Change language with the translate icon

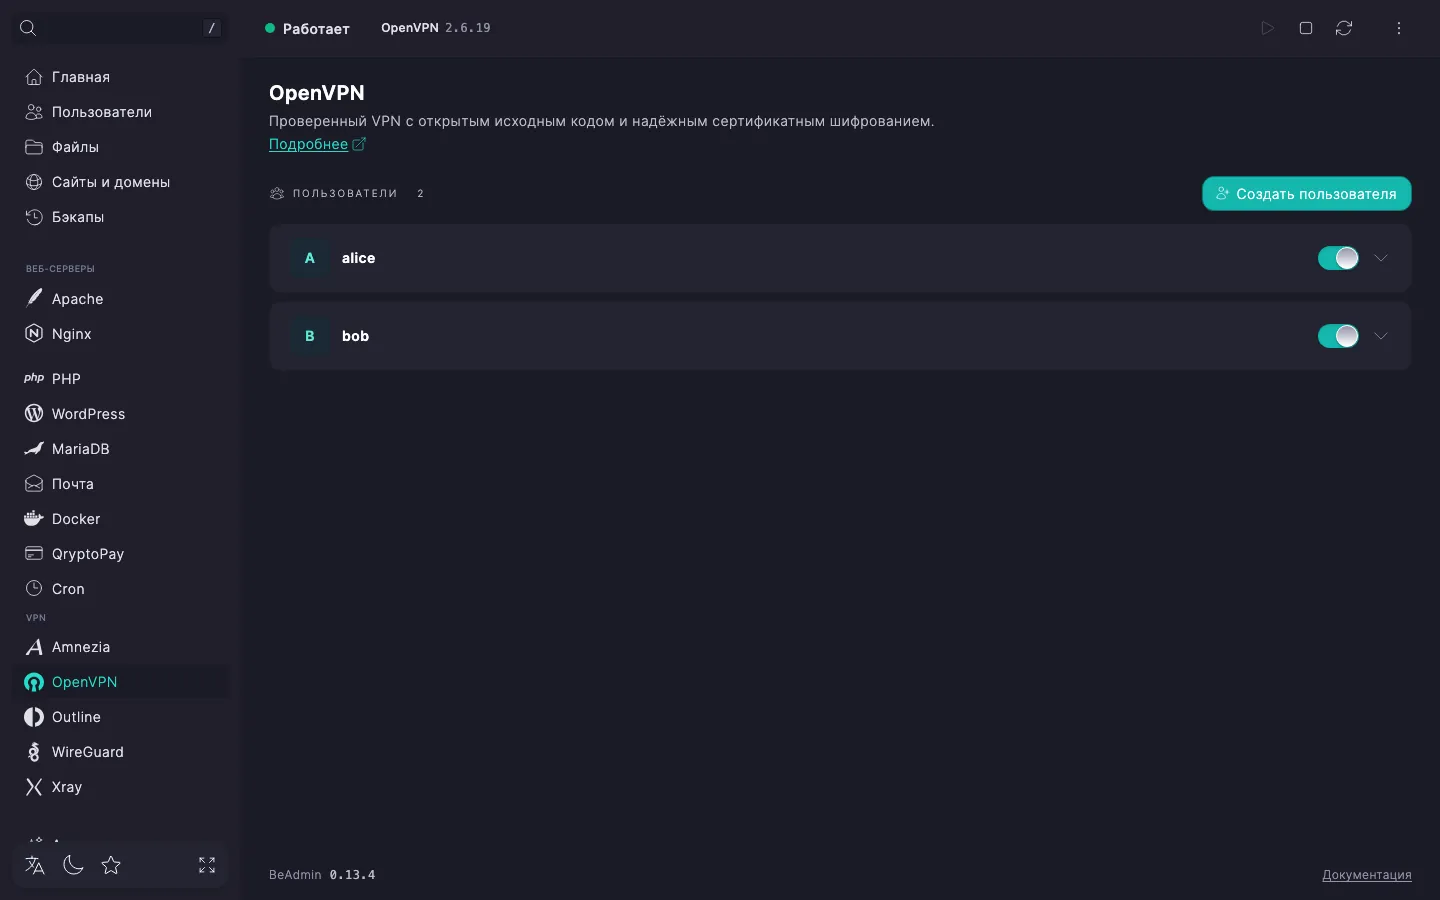click(x=35, y=865)
